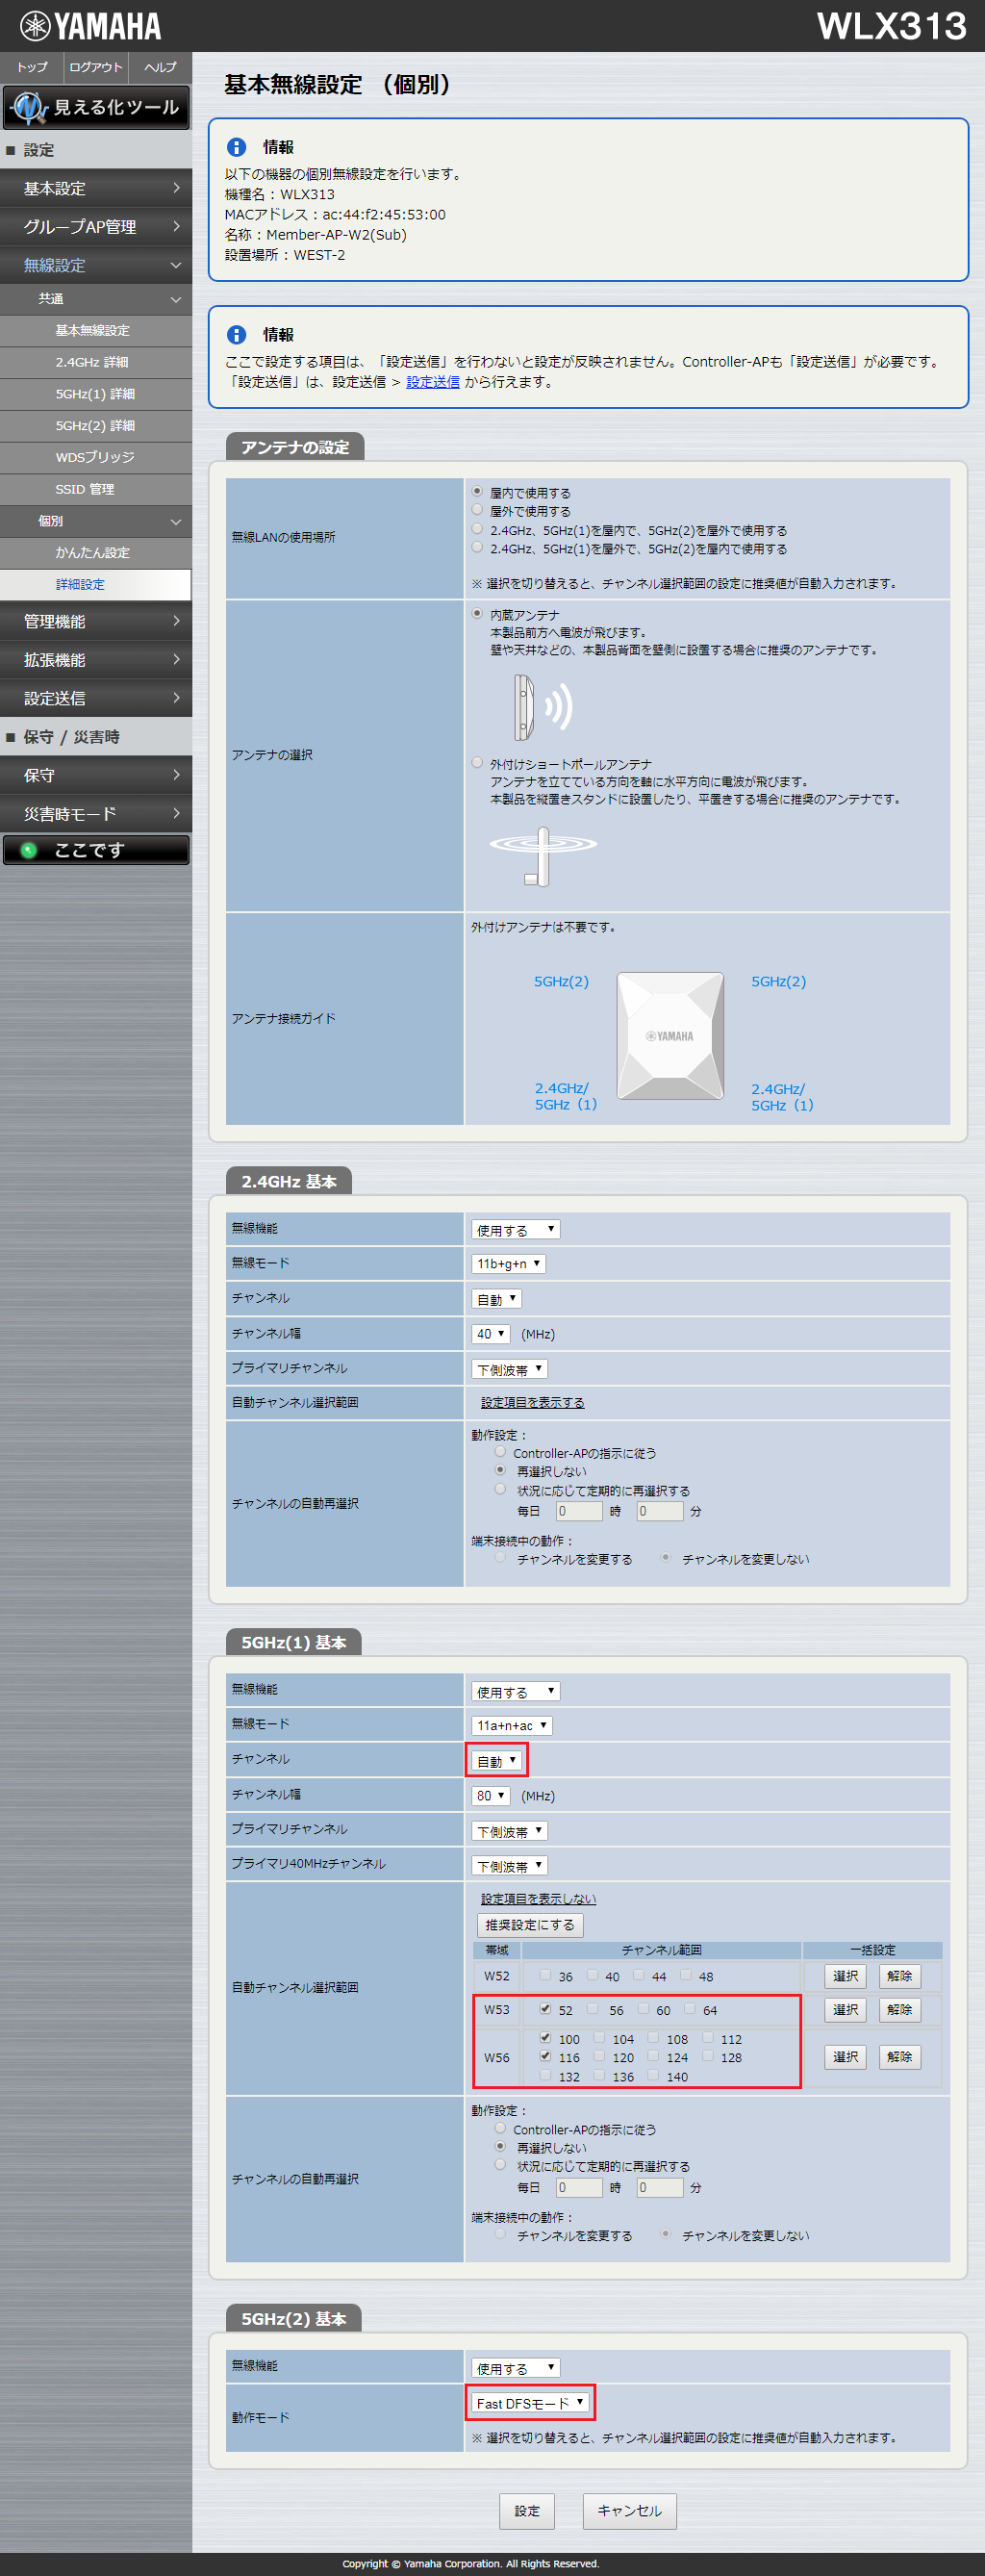Select 屋外で使用する radio option
985x2576 pixels.
477,509
